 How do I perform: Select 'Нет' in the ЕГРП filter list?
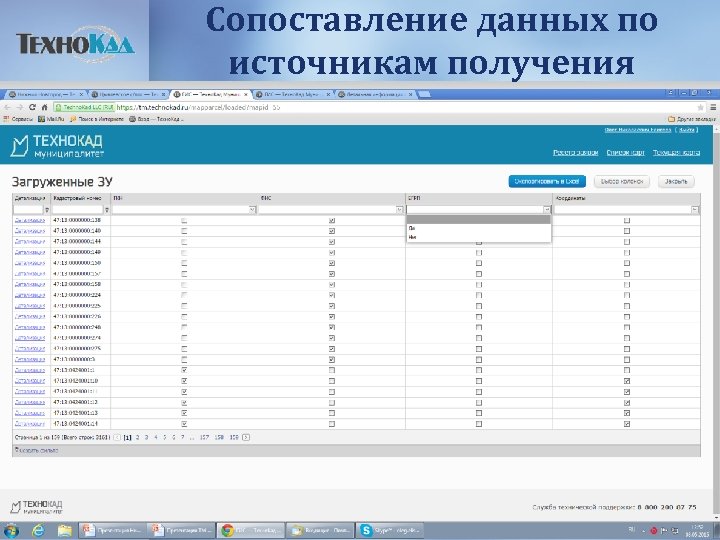[478, 237]
